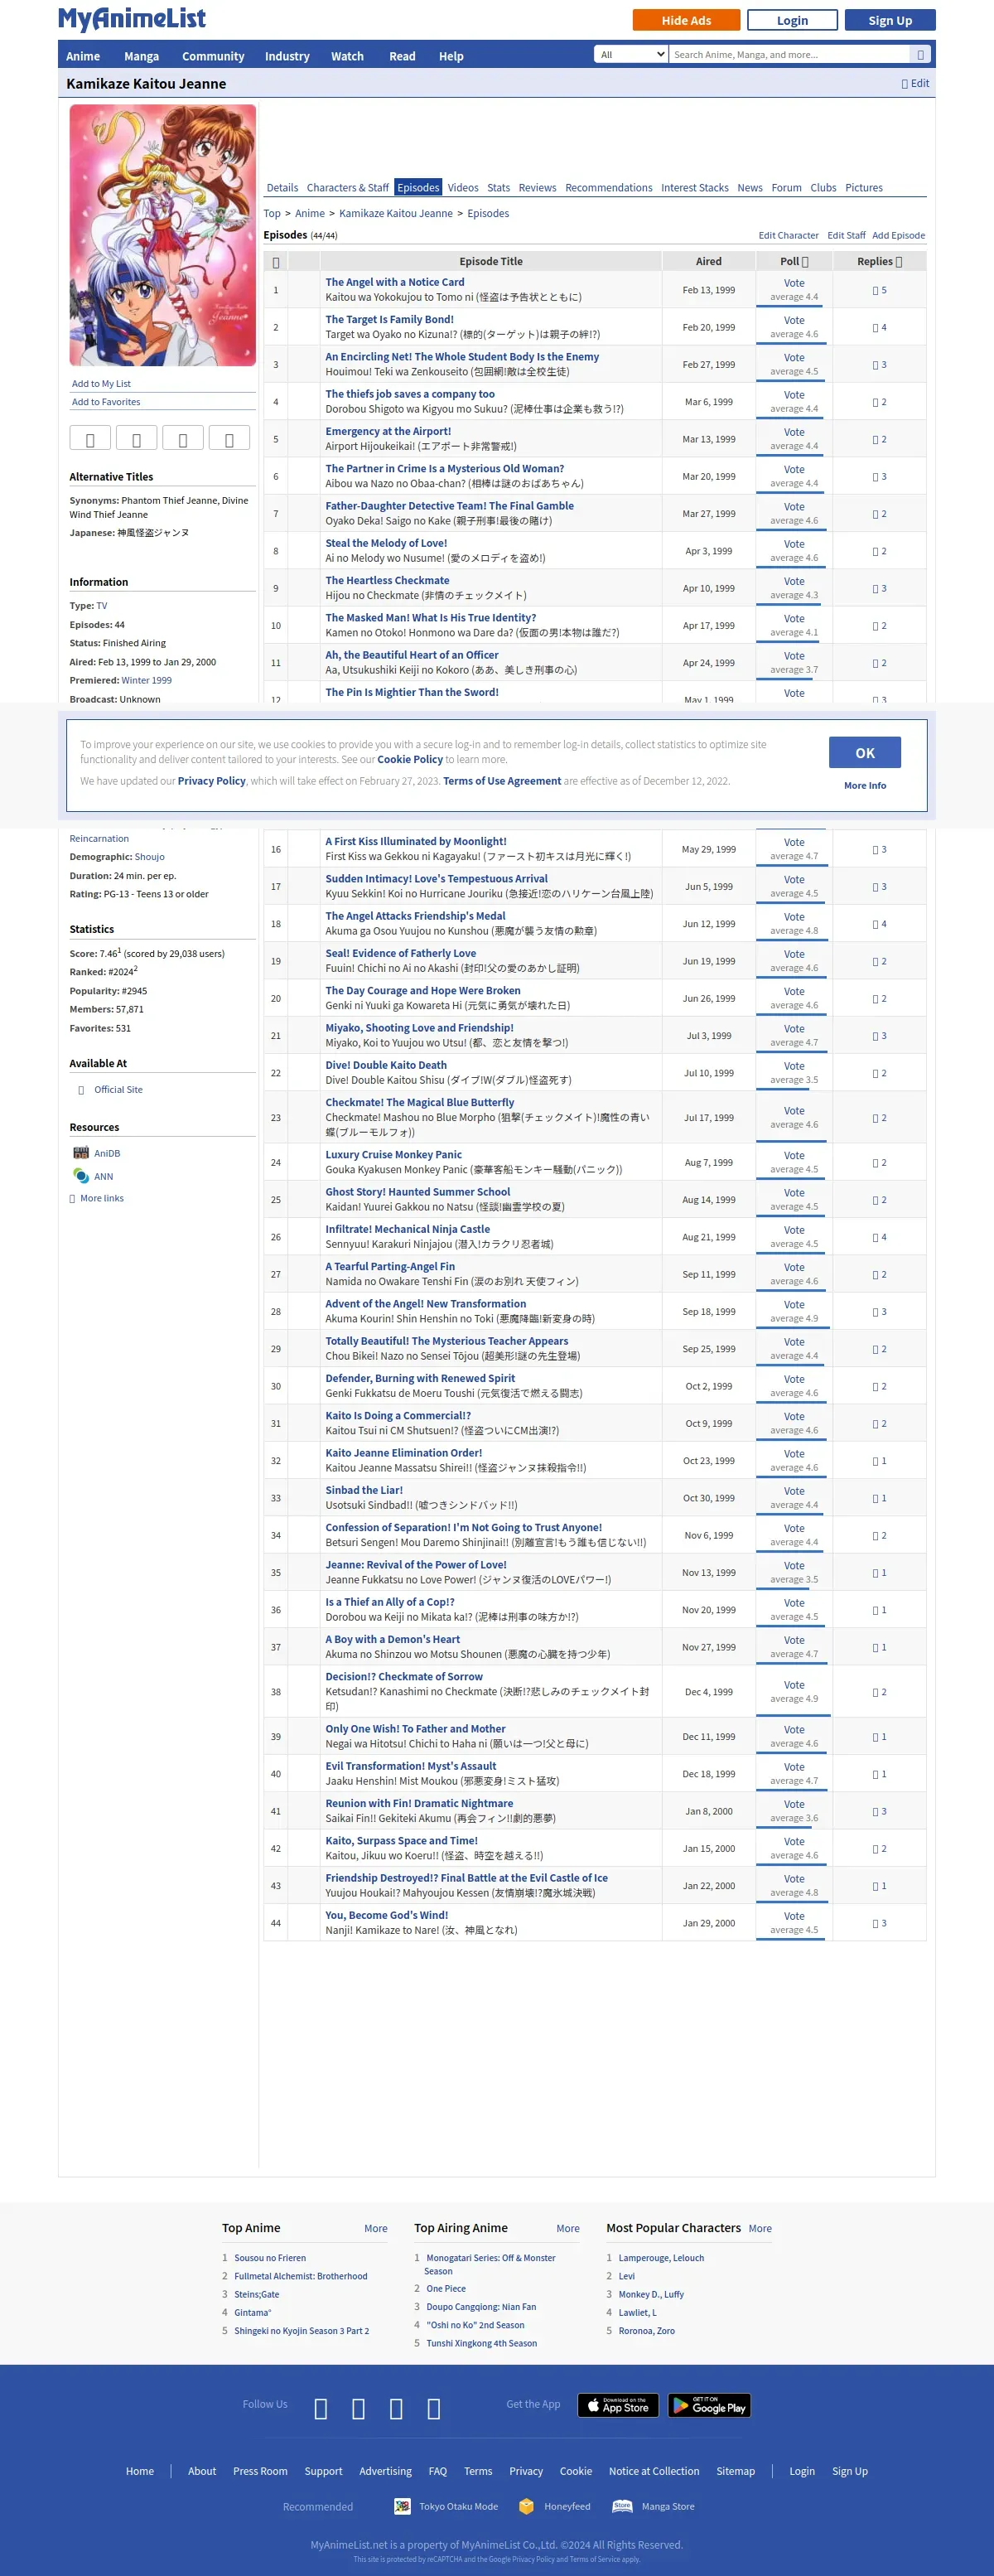Image resolution: width=994 pixels, height=2576 pixels.
Task: Click last share button under Add to Favorites
Action: click(229, 438)
